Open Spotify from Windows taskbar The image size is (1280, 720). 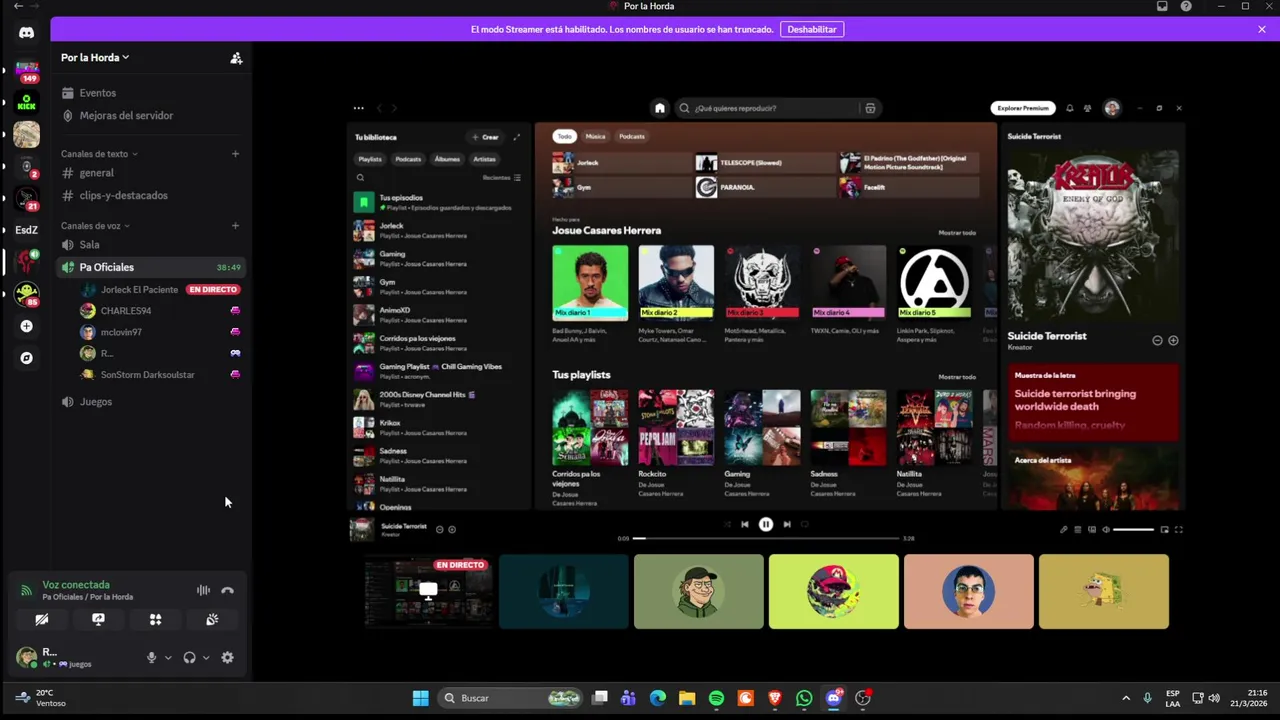coord(716,698)
